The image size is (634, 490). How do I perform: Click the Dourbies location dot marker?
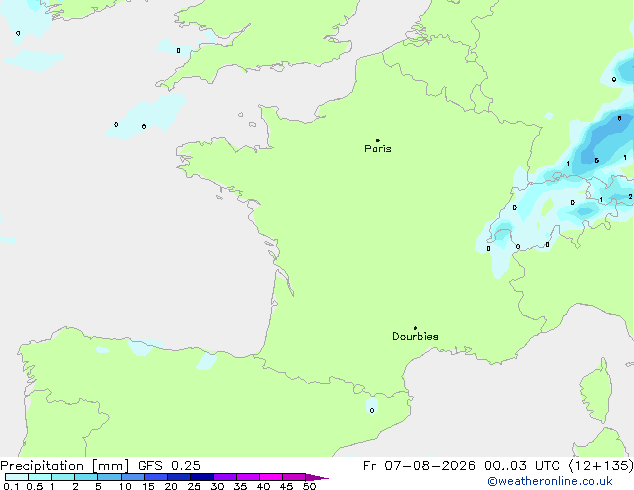pos(415,328)
